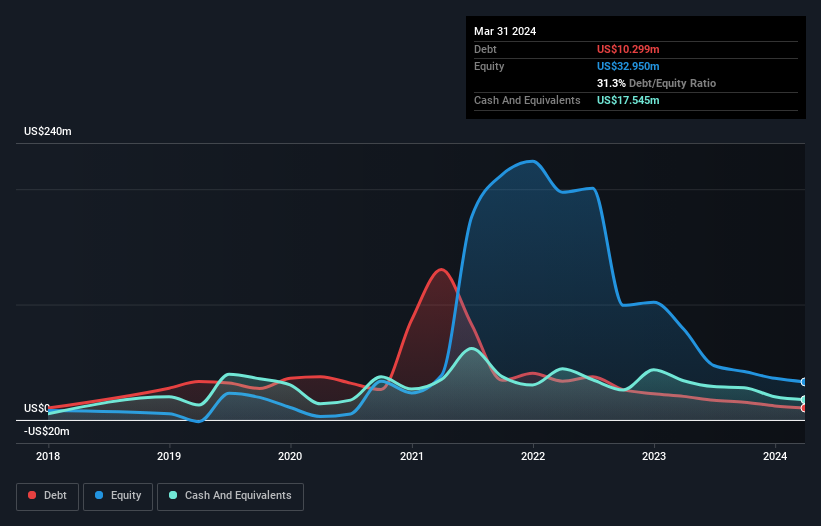This screenshot has height=526, width=821.
Task: Click the 2019 x-axis label
Action: point(169,456)
